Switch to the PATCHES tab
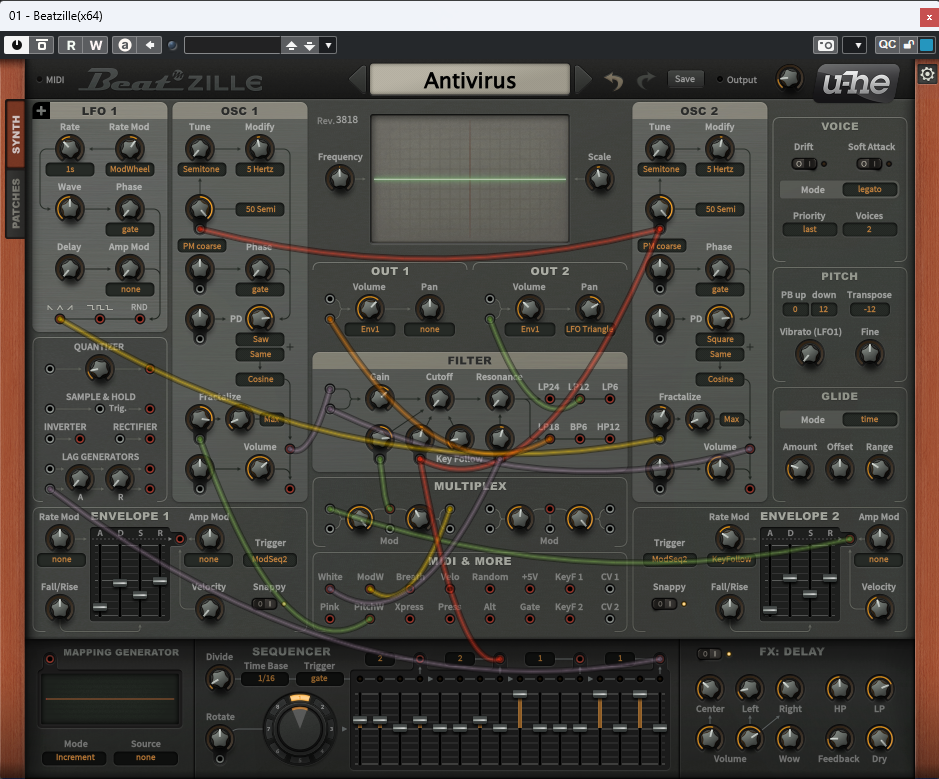 (x=16, y=204)
